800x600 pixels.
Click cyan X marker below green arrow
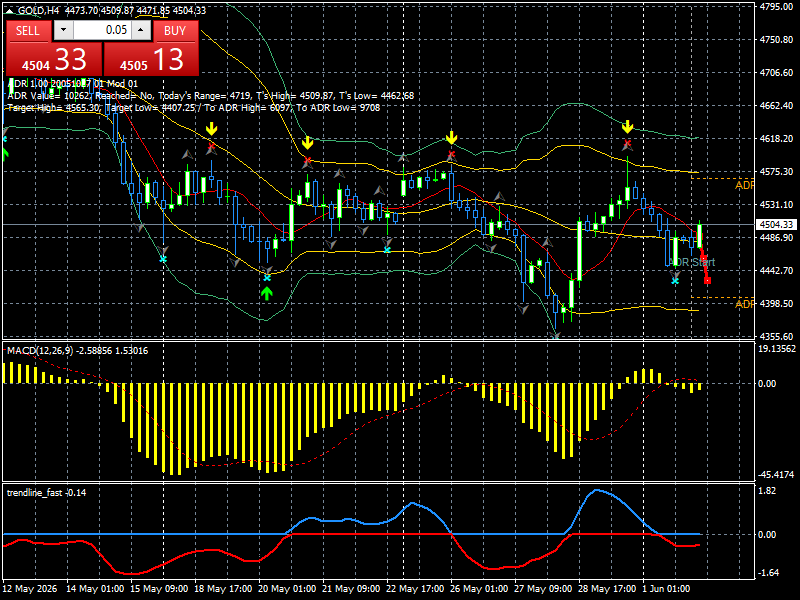(x=267, y=278)
